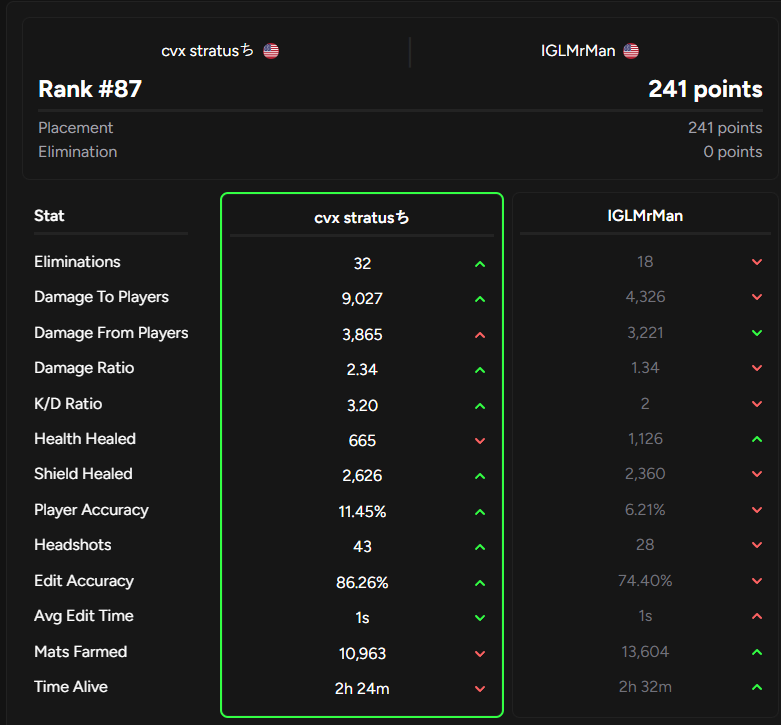The image size is (781, 725).
Task: Click IGLMrMan's 13,604 mats farmed value
Action: pos(645,652)
